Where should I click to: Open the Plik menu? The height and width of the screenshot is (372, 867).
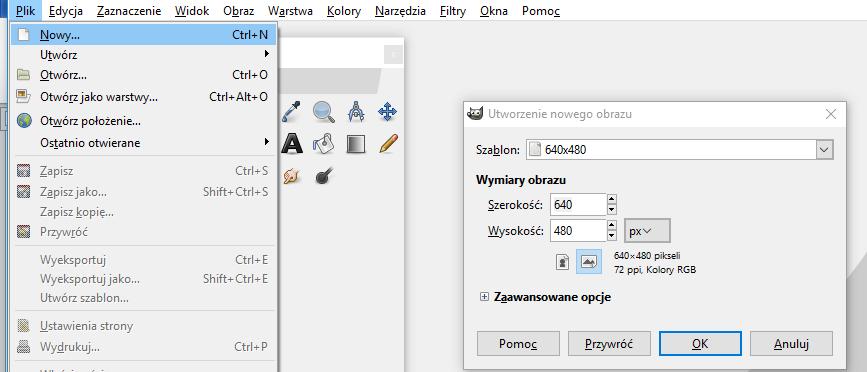[x=25, y=11]
